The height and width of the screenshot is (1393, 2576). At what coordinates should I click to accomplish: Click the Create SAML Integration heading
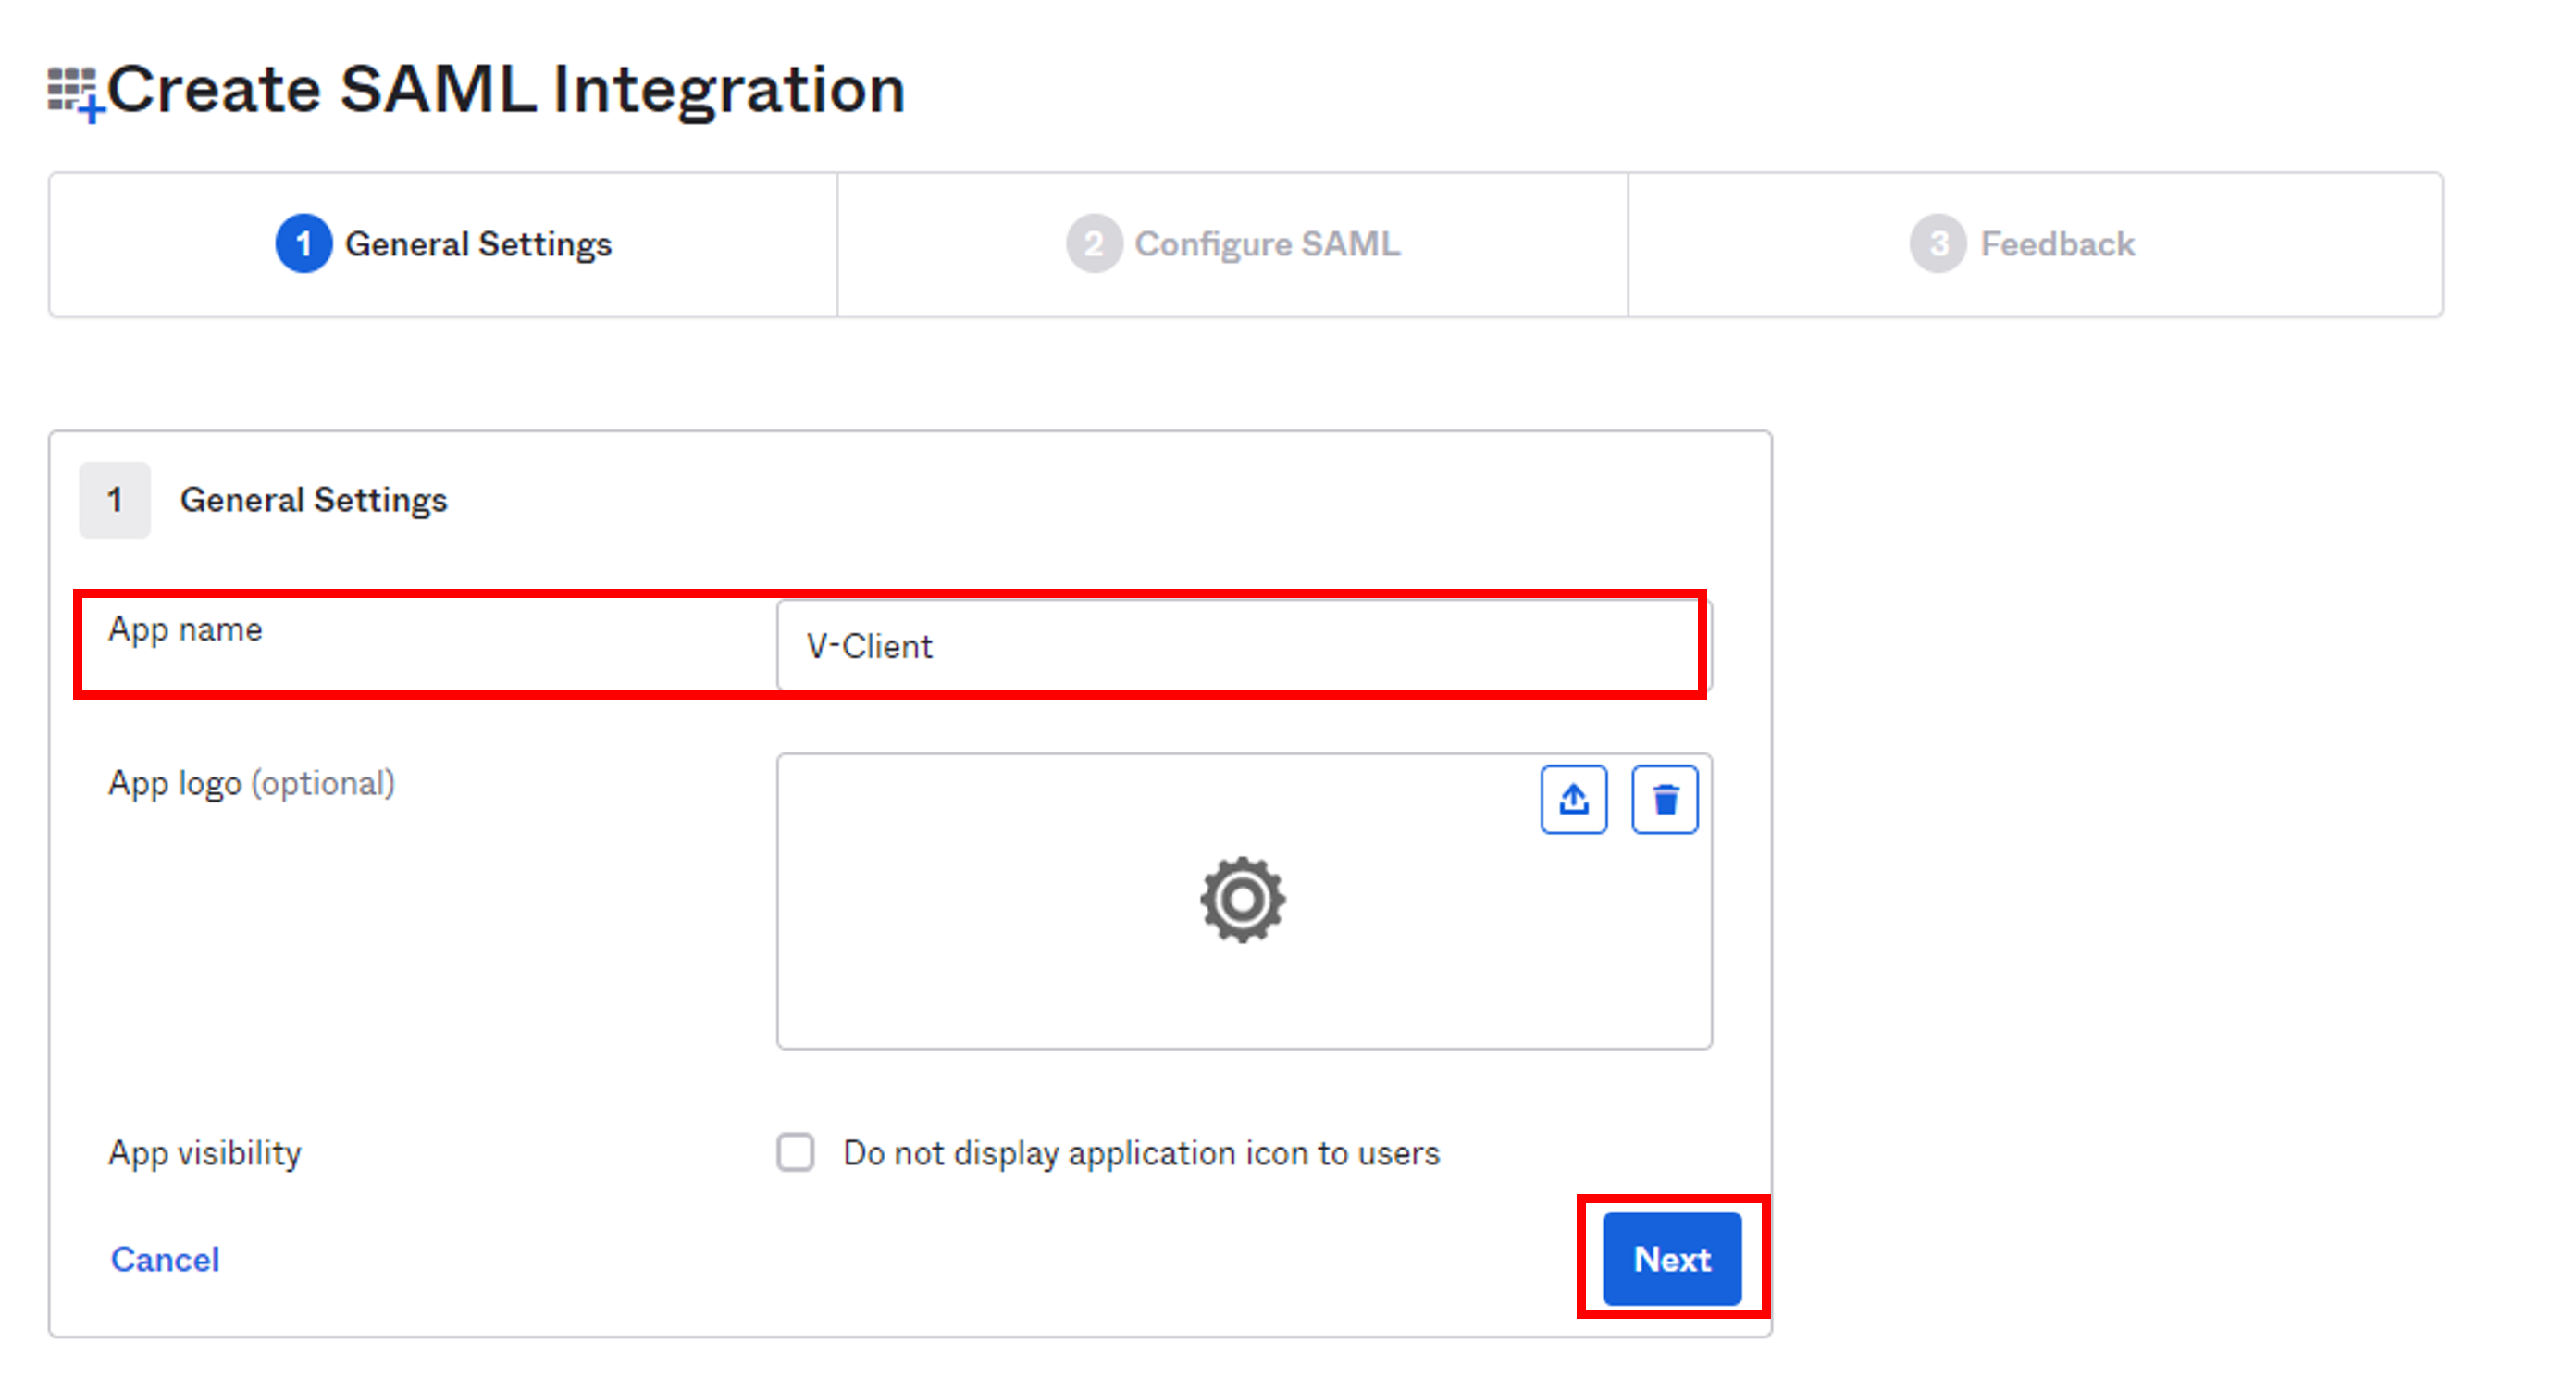click(506, 90)
